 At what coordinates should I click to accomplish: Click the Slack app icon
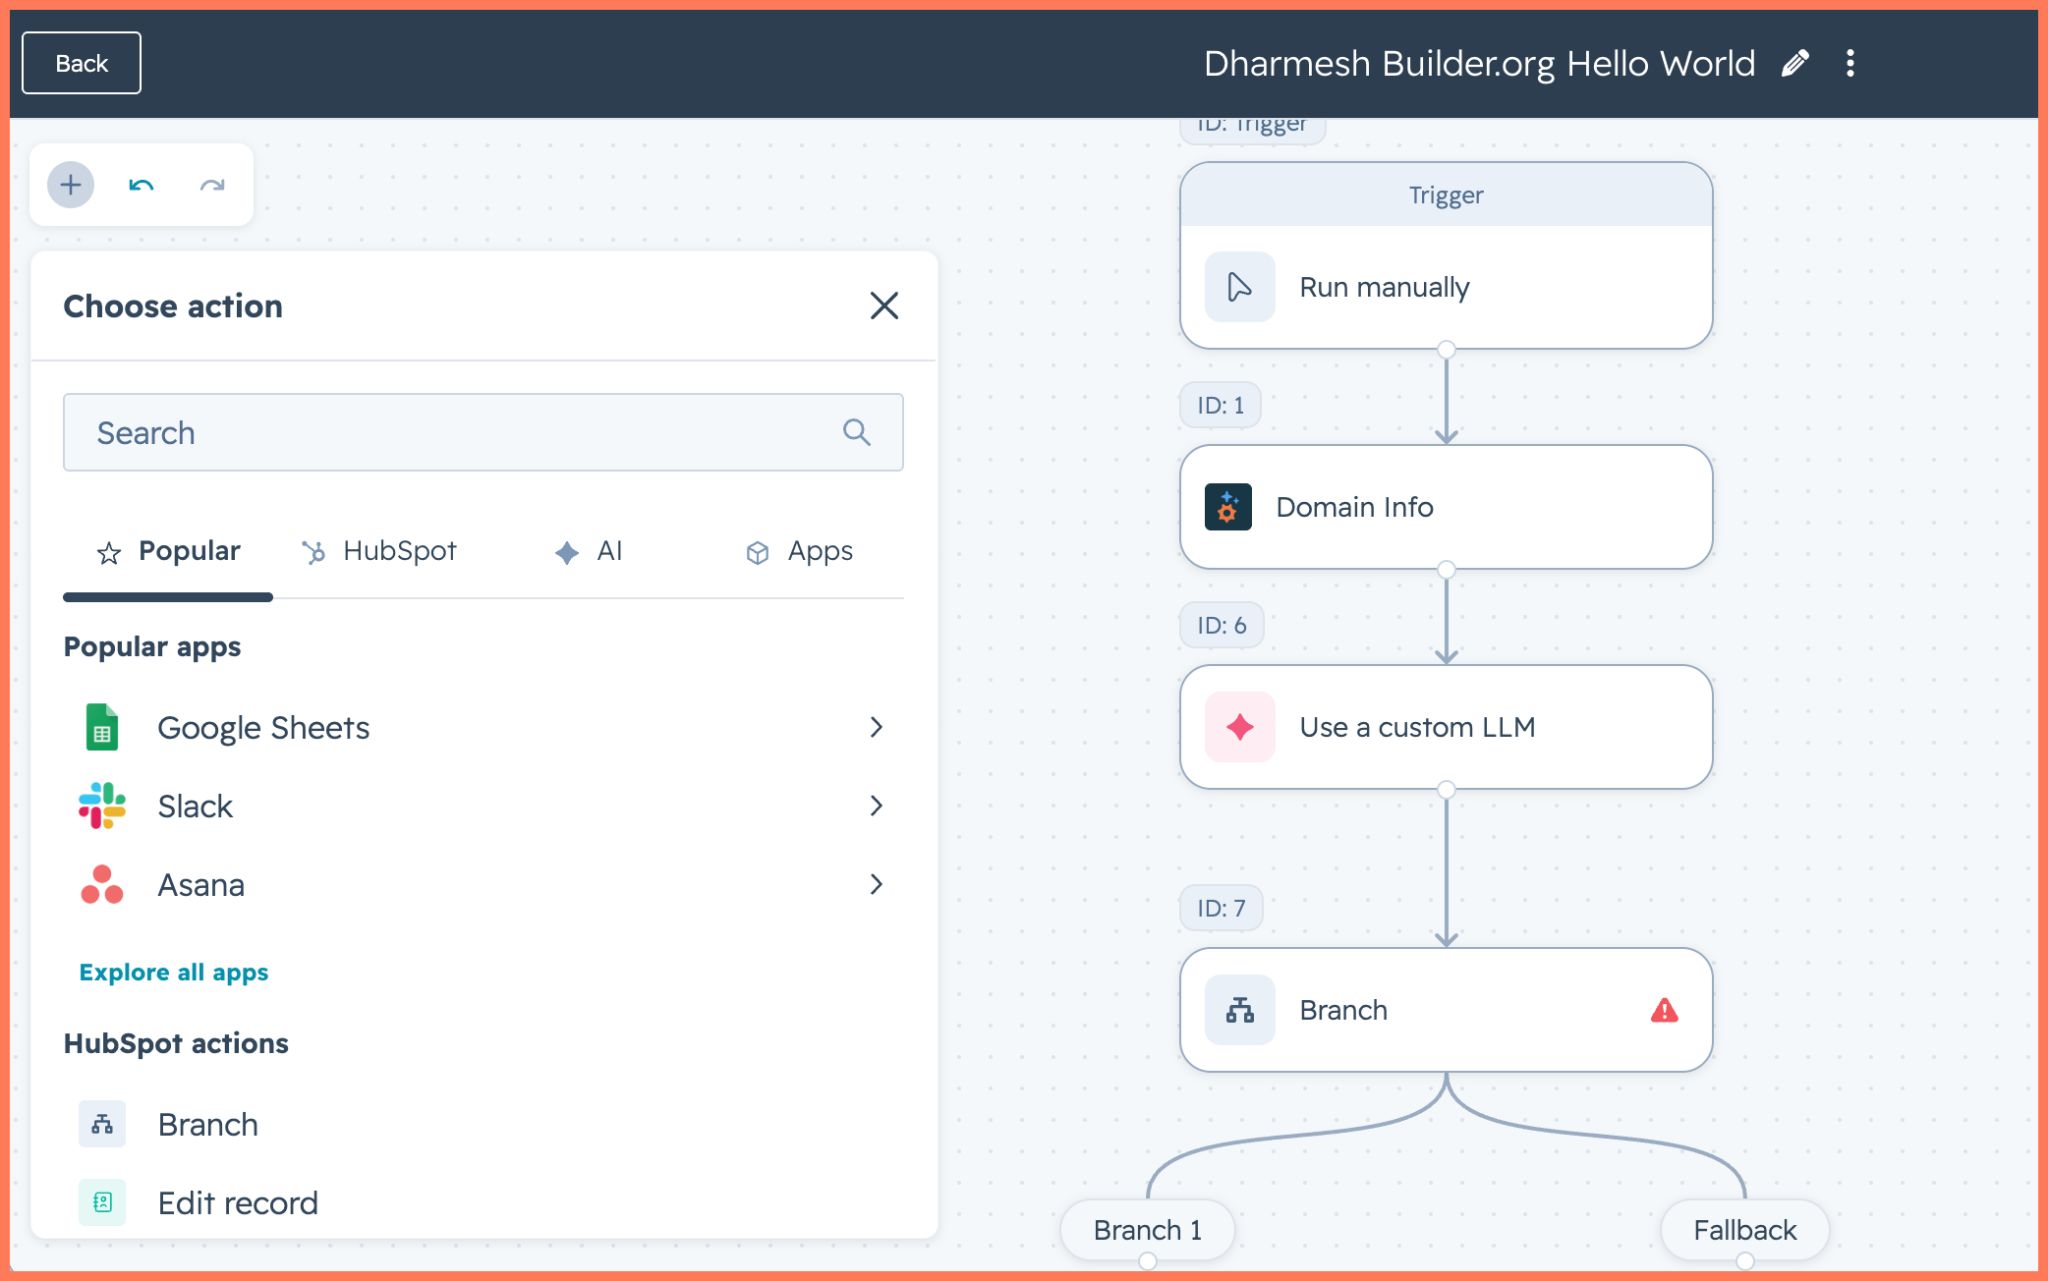point(102,806)
